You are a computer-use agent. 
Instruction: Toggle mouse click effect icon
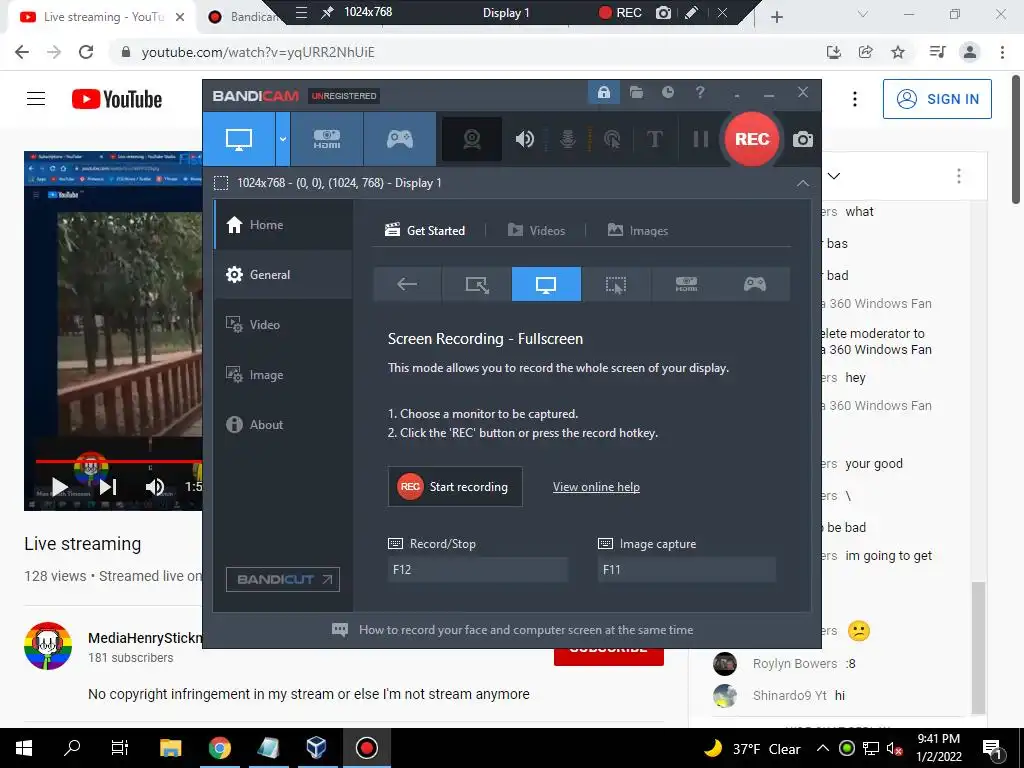point(612,139)
